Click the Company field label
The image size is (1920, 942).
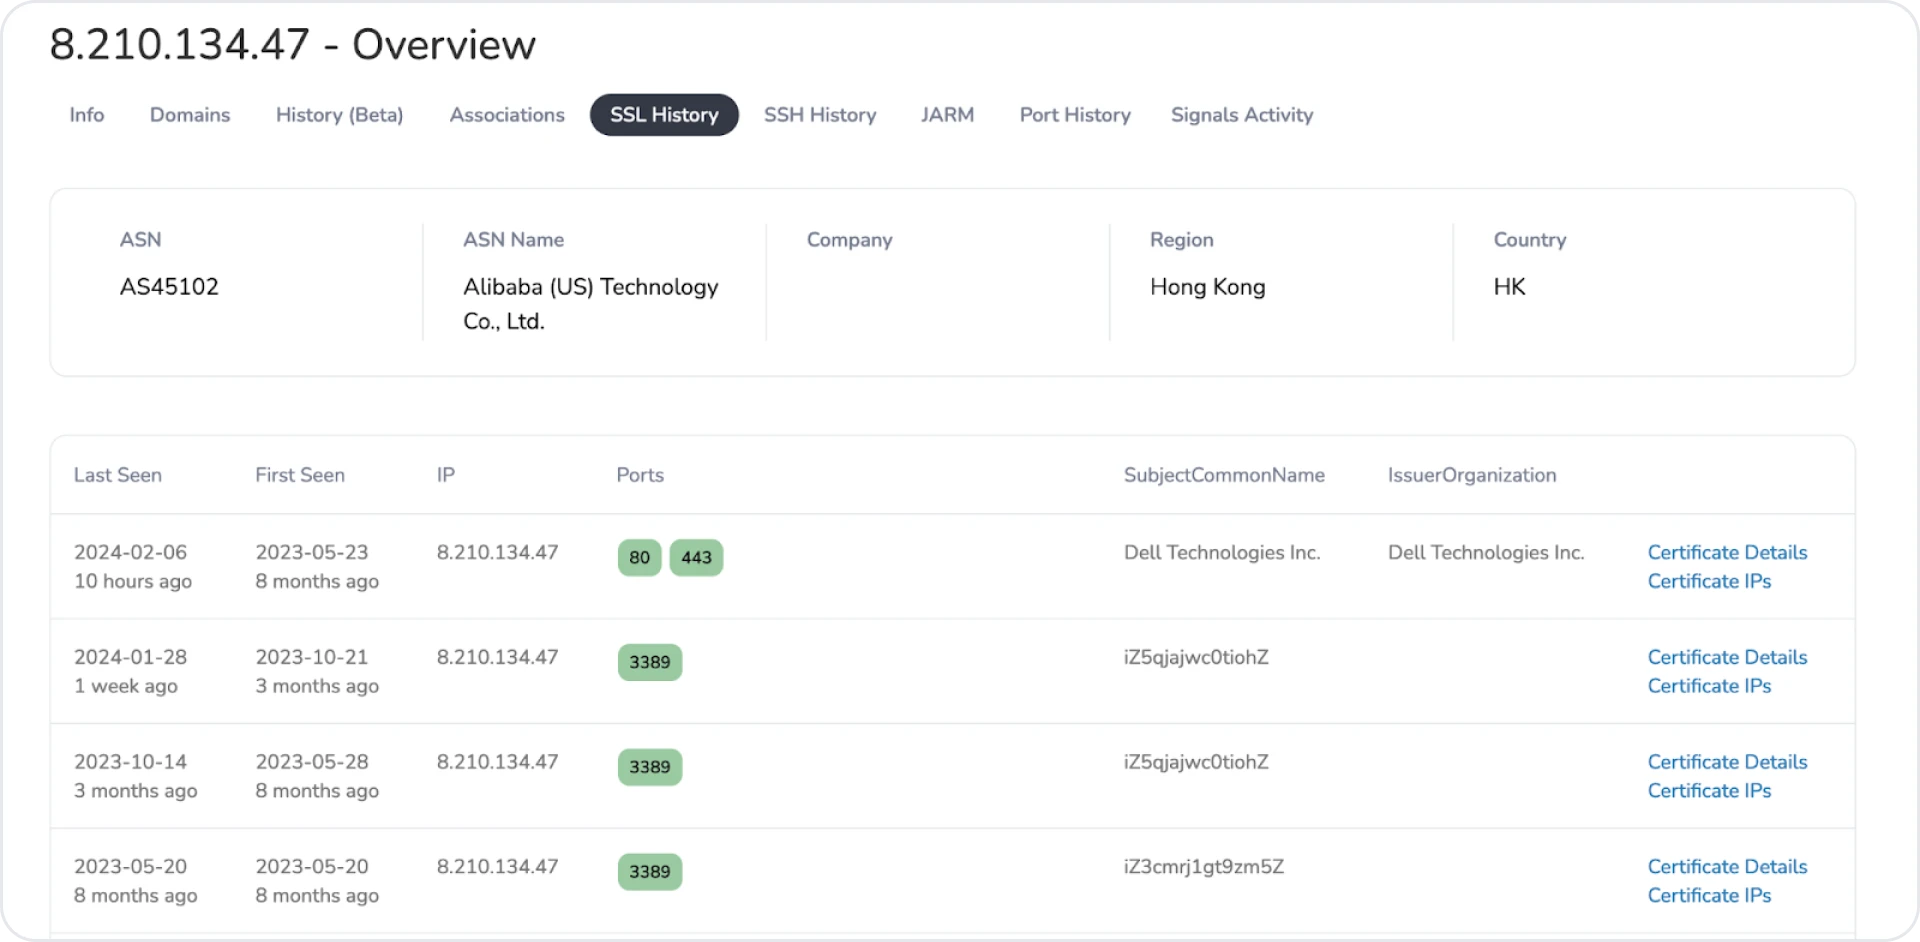tap(850, 240)
